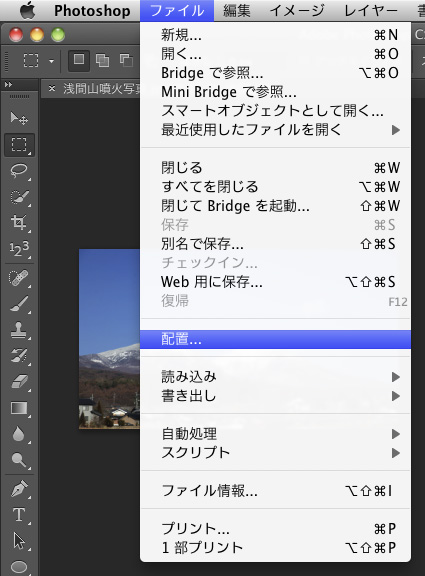
Task: Choose Bridge で参照... menu item
Action: [x=275, y=73]
